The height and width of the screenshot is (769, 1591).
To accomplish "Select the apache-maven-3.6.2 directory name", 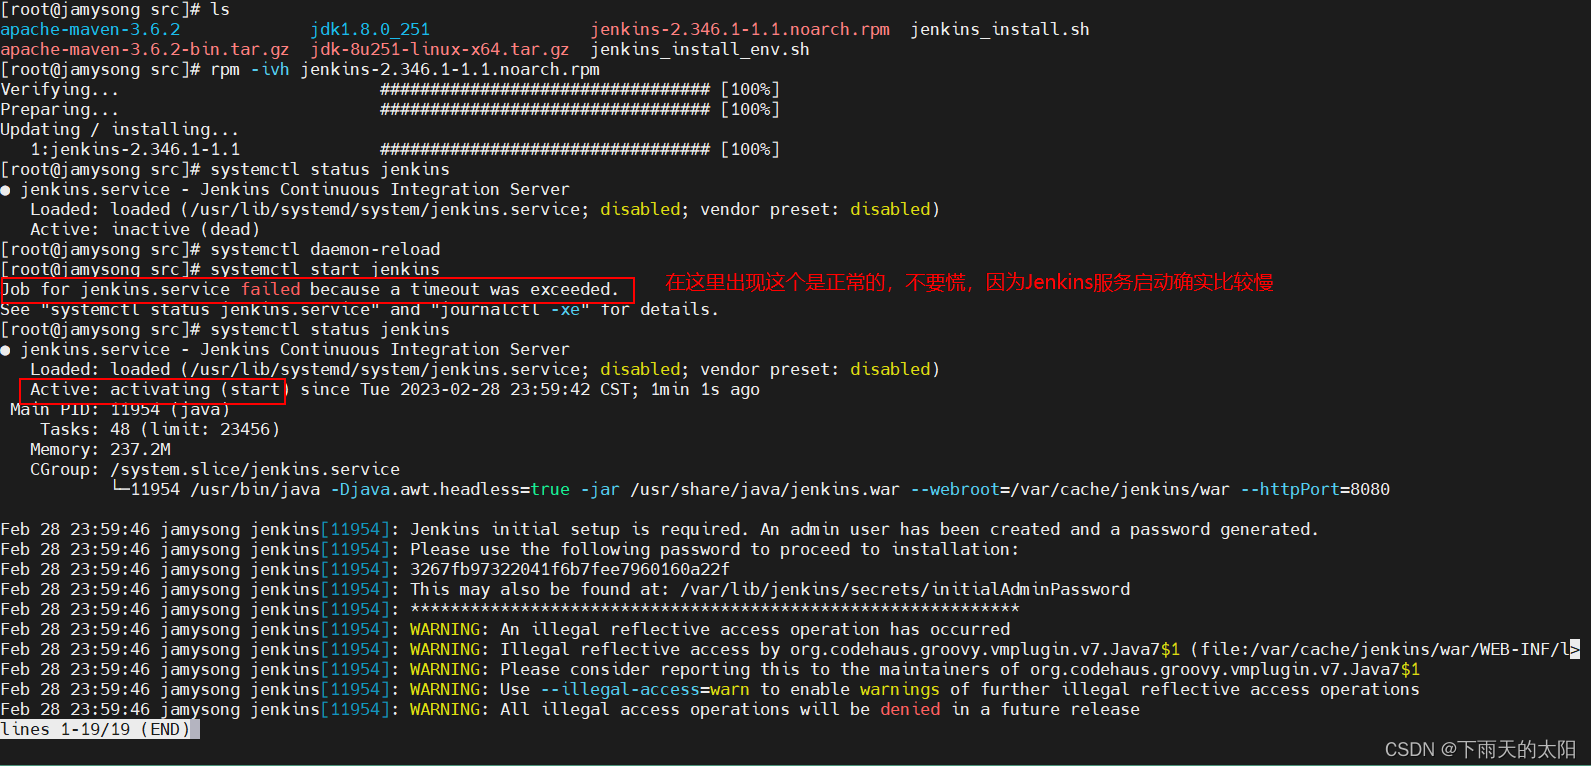I will (x=90, y=30).
